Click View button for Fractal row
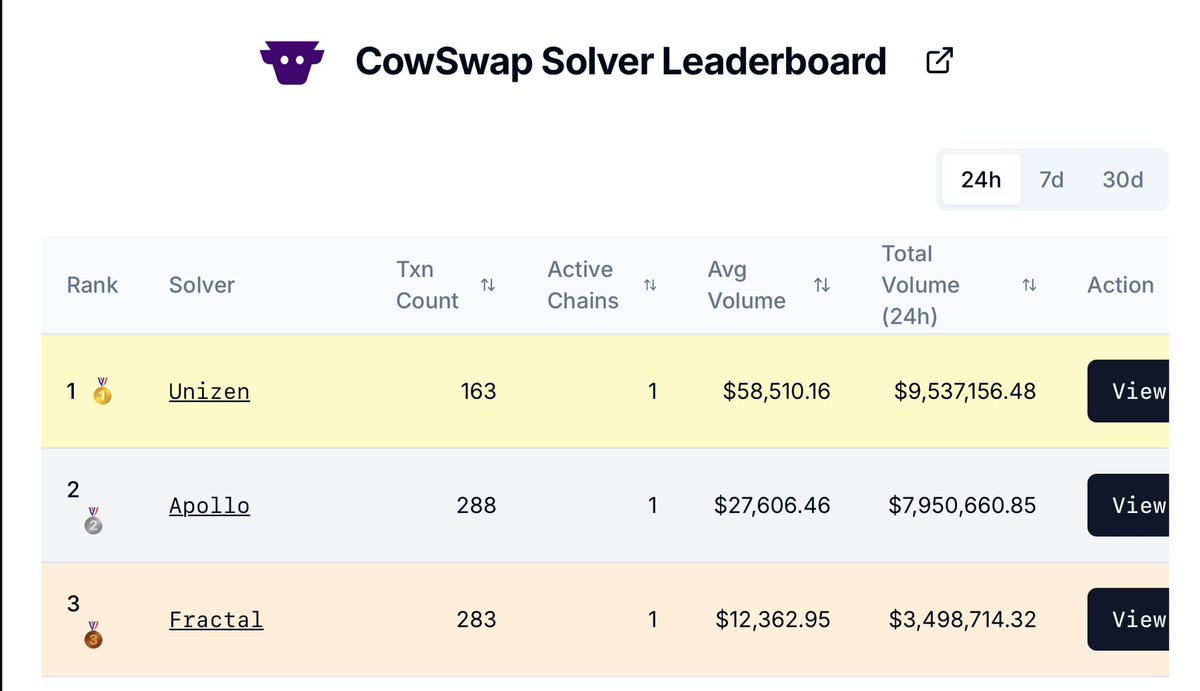The height and width of the screenshot is (691, 1200). coord(1128,619)
